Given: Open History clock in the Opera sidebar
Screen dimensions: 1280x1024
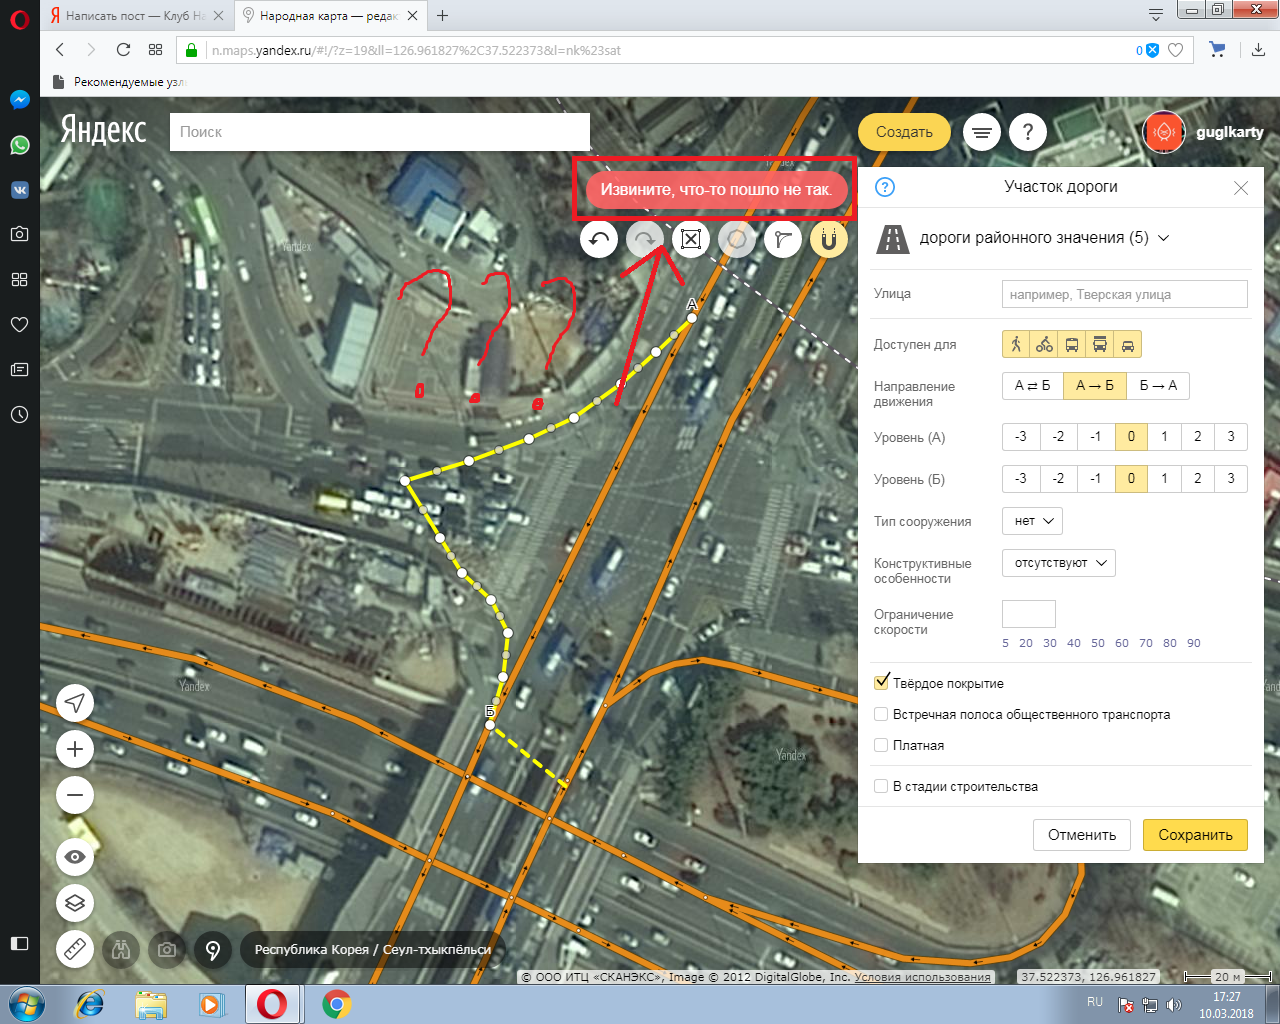Looking at the screenshot, I should tap(19, 414).
